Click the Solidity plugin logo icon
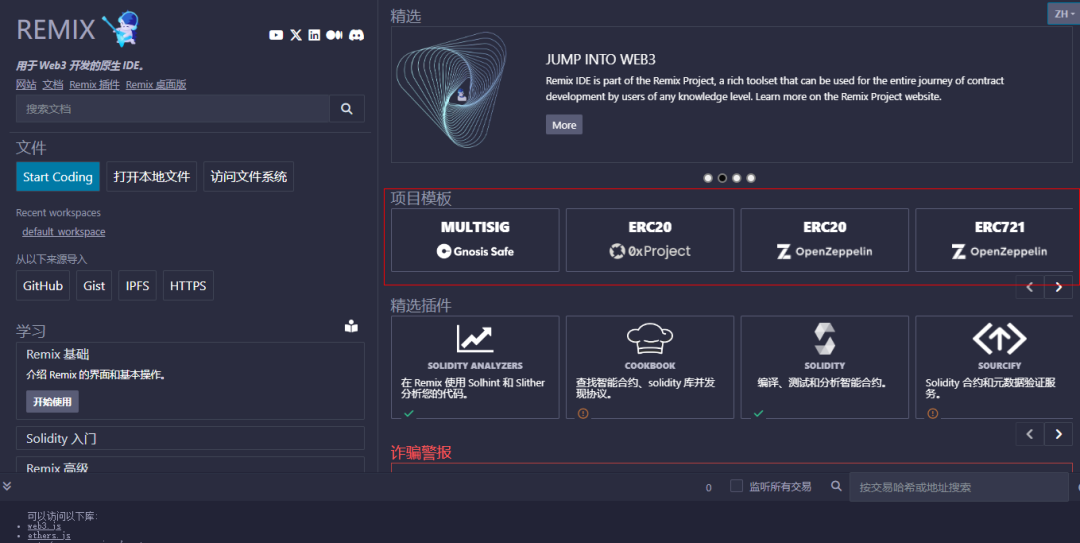Screen dimensions: 1080x543 tap(824, 338)
